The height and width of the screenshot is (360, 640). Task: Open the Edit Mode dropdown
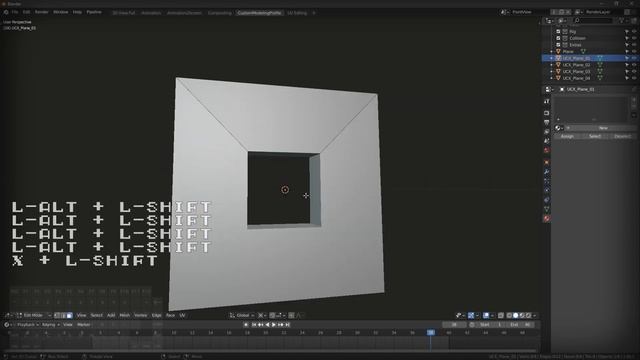coord(33,315)
